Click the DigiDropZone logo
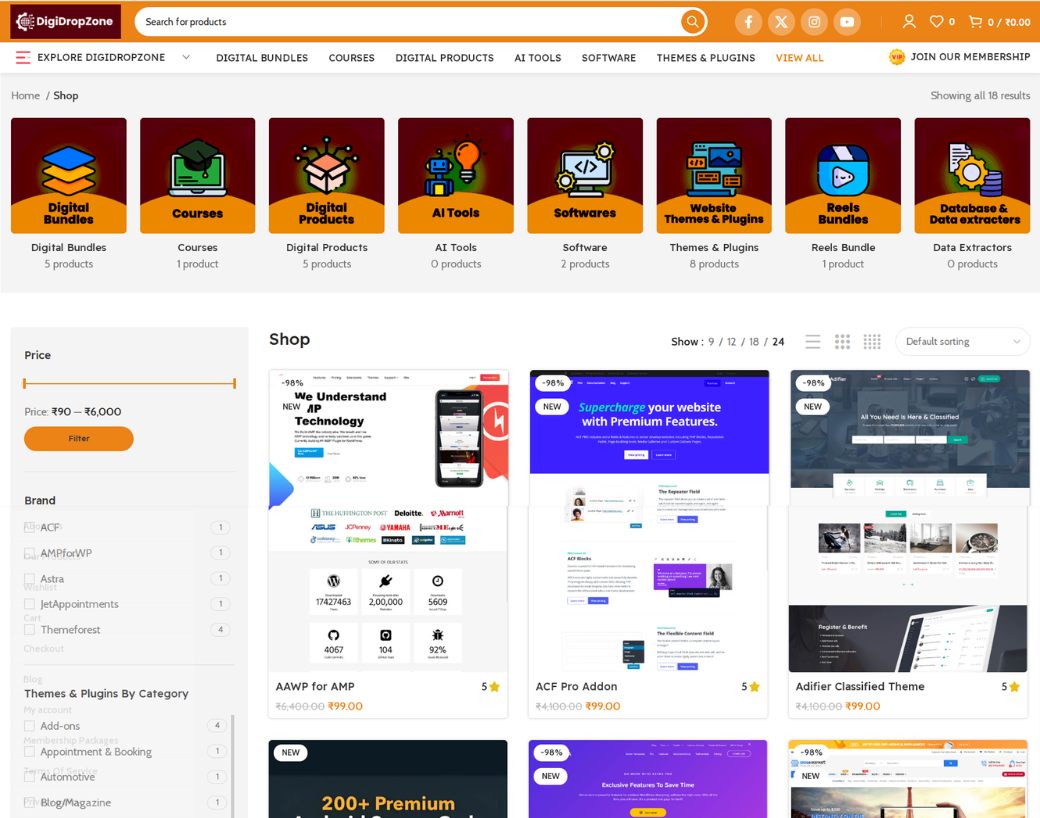The image size is (1040, 818). [x=65, y=21]
